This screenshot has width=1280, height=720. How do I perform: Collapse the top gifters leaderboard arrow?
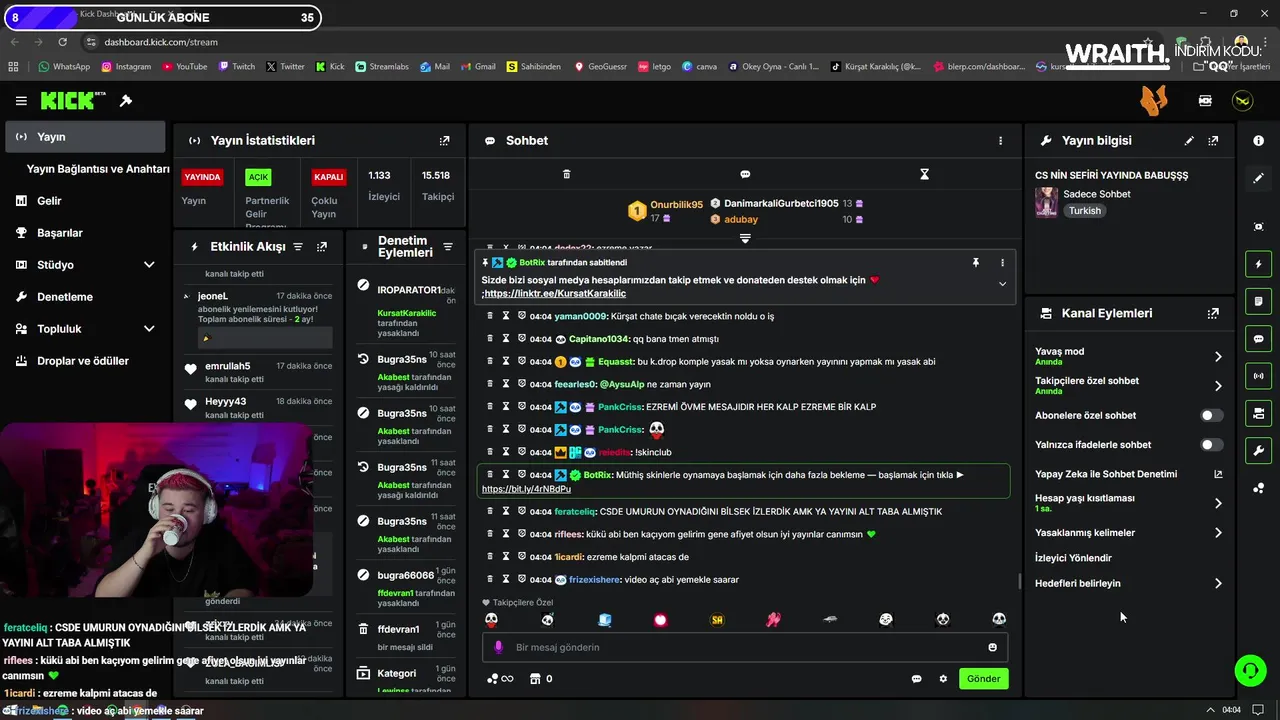(x=745, y=238)
